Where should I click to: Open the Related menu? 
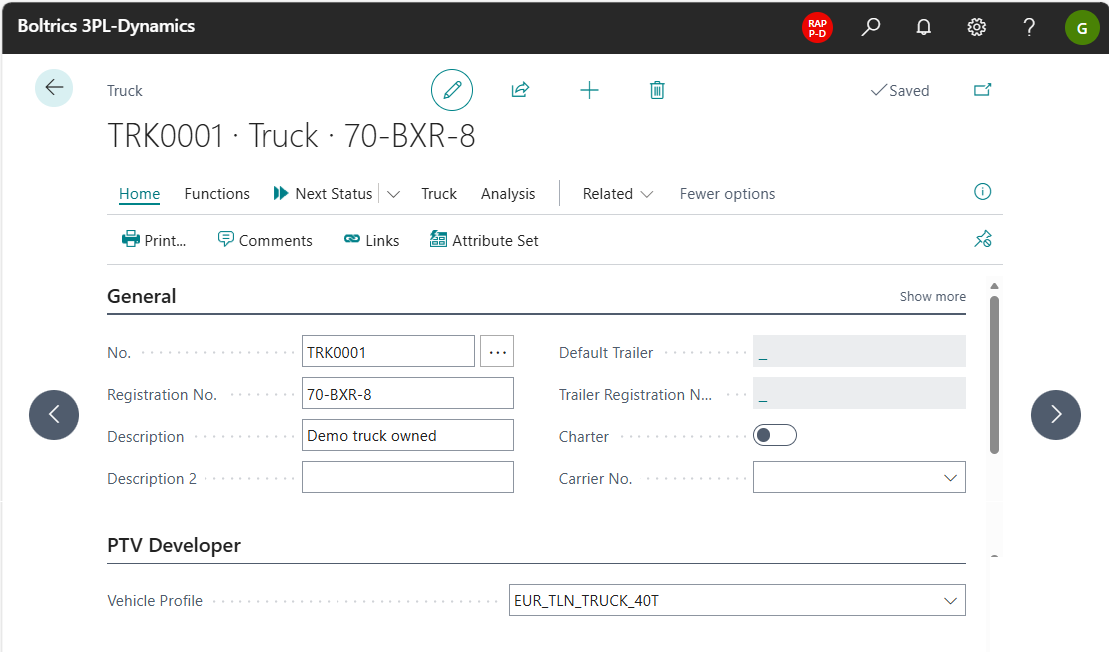click(x=616, y=193)
